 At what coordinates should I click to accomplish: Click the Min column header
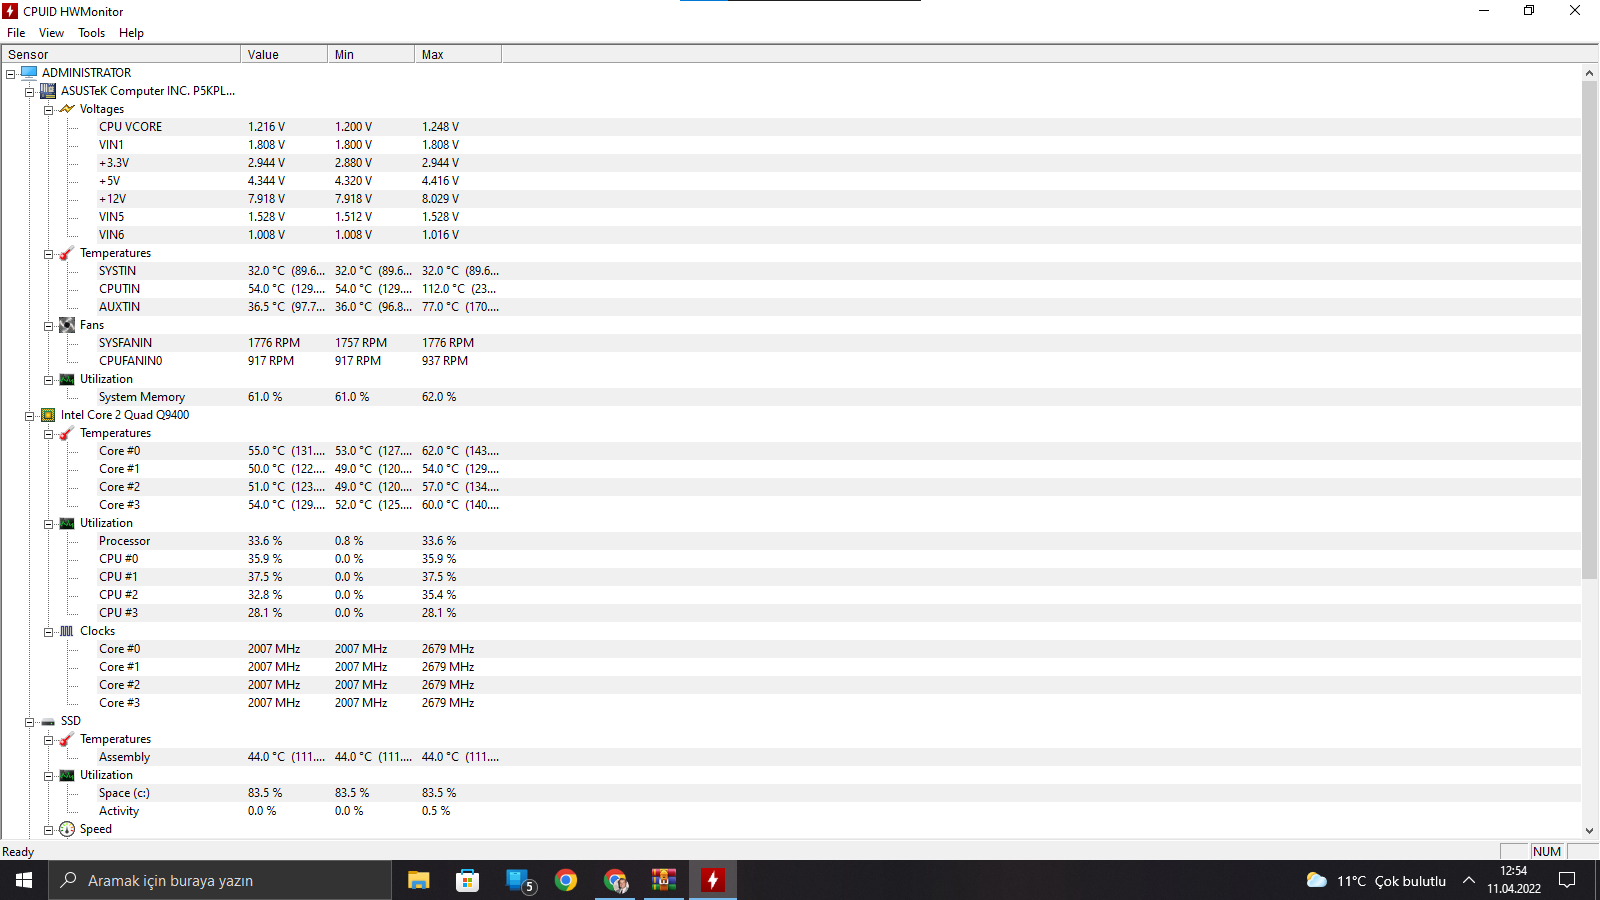[x=371, y=54]
